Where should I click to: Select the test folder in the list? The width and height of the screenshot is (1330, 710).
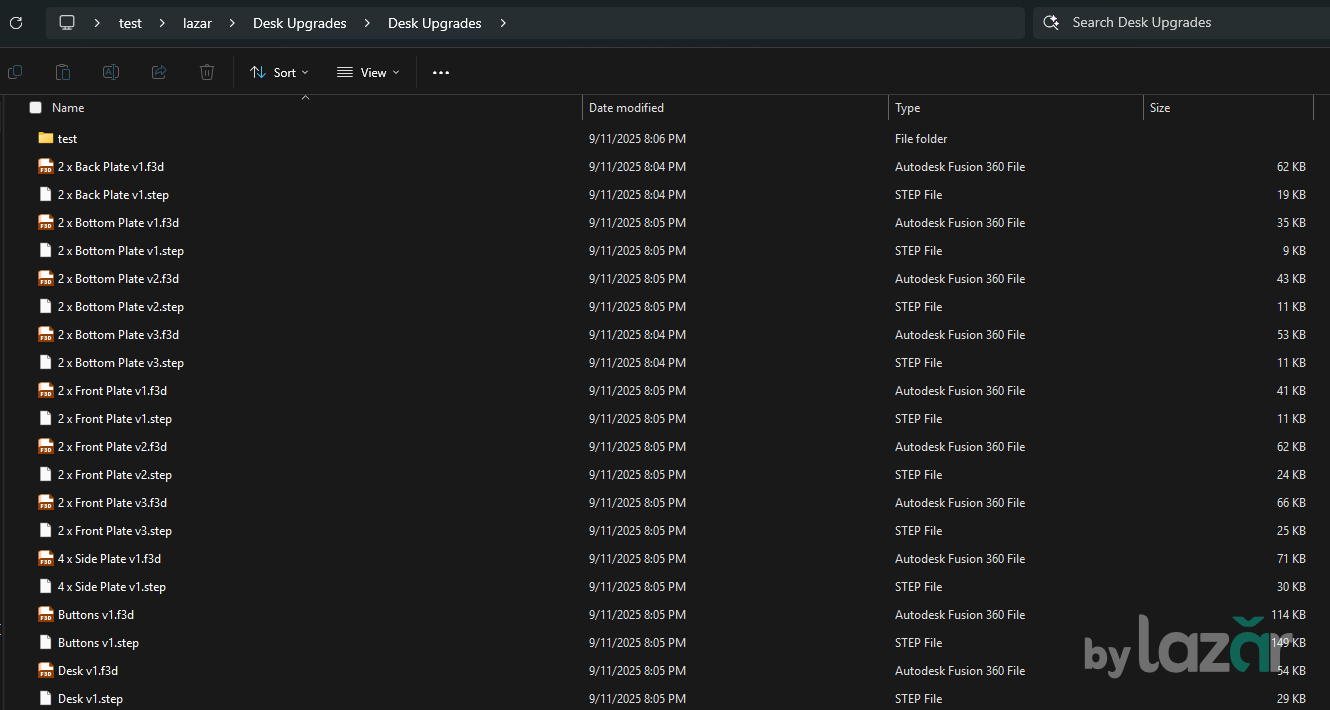pyautogui.click(x=67, y=139)
